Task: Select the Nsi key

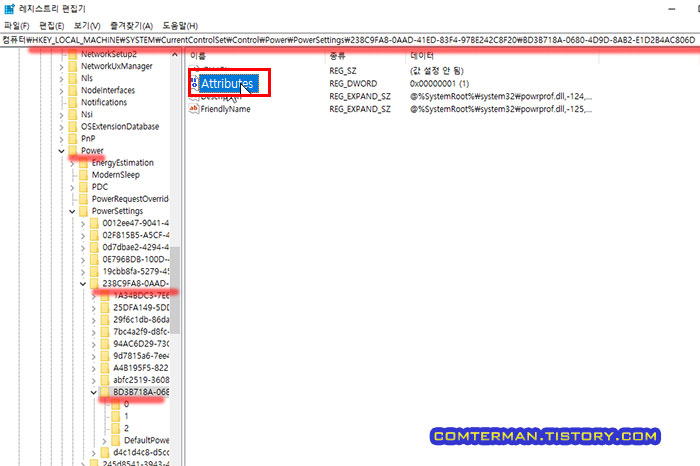Action: tap(87, 114)
